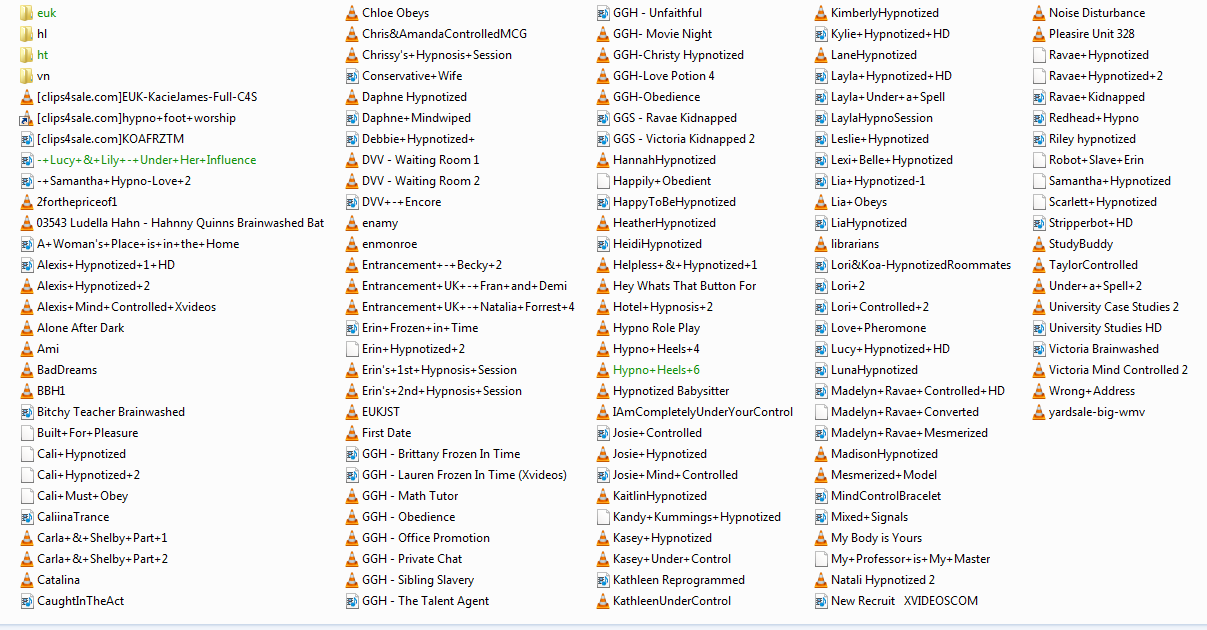Image resolution: width=1207 pixels, height=630 pixels.
Task: Select the ht folder icon
Action: click(x=27, y=55)
